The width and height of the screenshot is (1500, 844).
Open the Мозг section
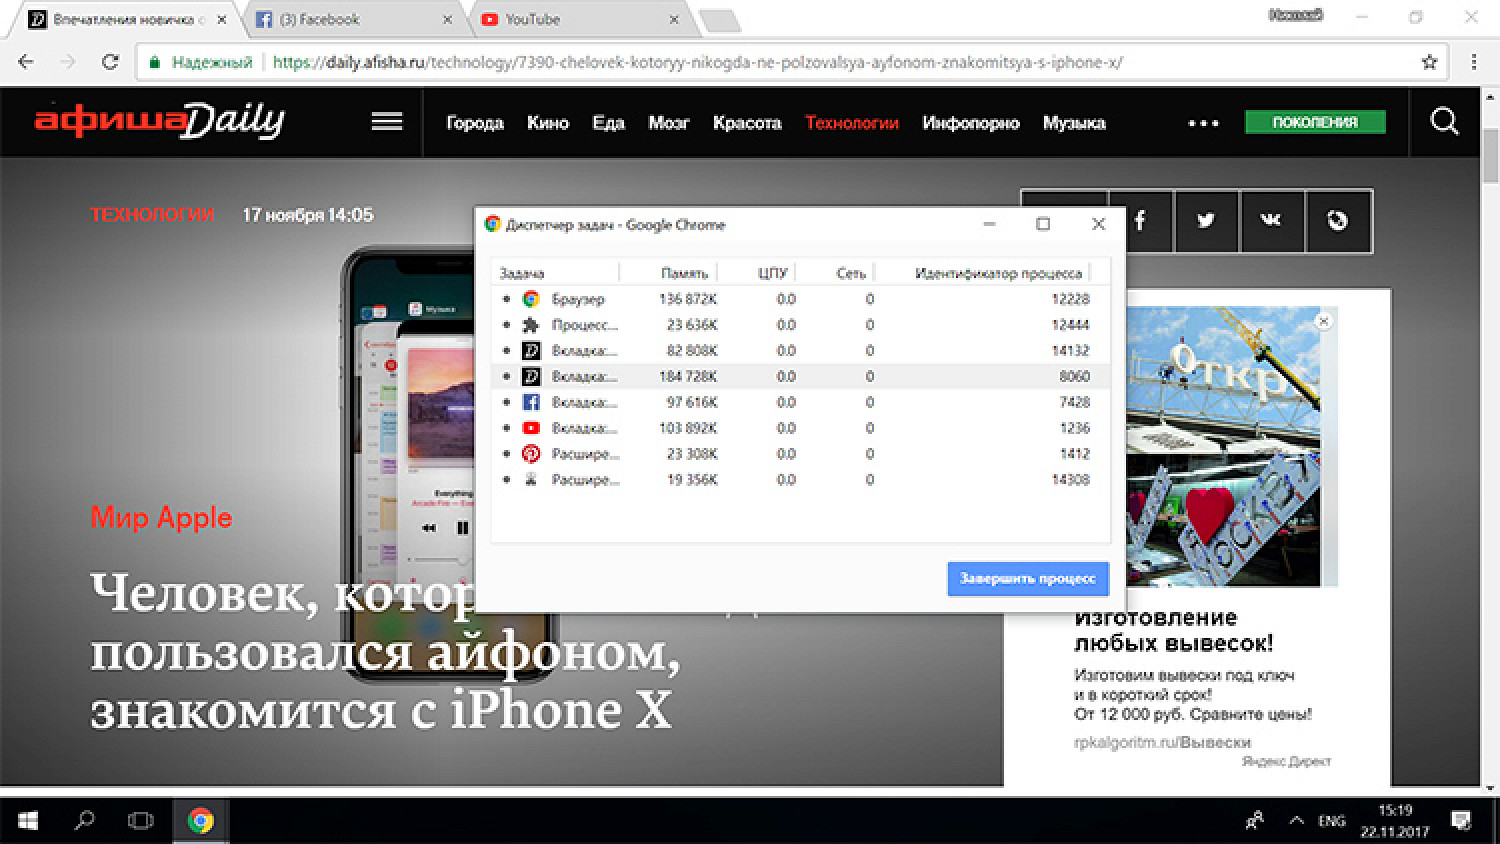pos(669,123)
